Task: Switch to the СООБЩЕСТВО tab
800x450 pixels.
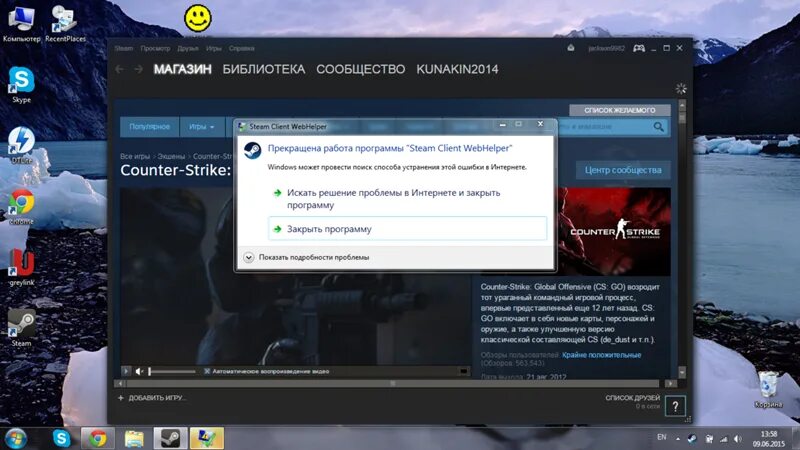Action: click(361, 69)
